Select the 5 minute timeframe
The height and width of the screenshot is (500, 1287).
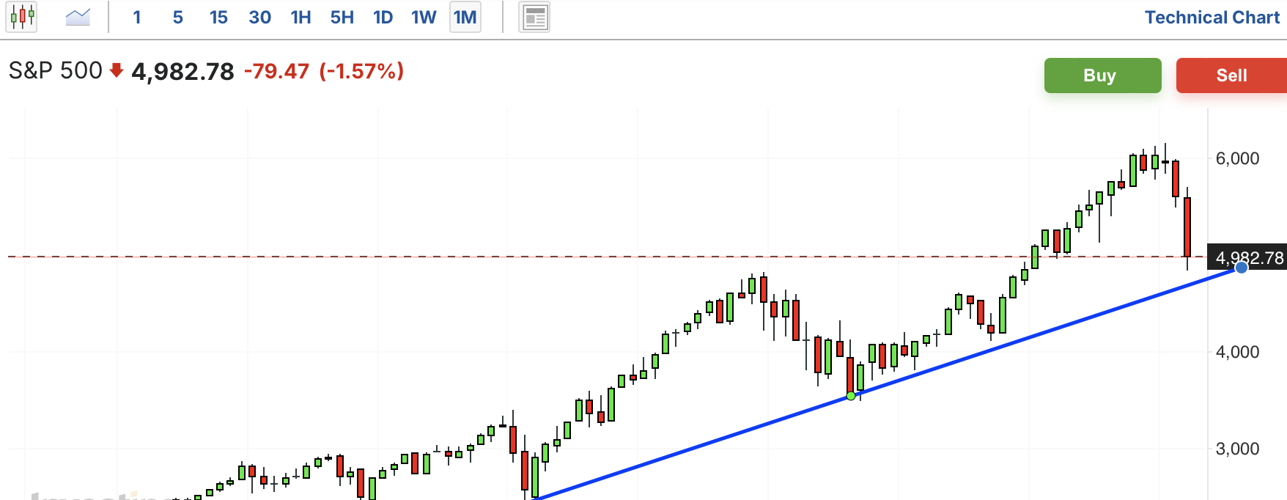(x=178, y=17)
